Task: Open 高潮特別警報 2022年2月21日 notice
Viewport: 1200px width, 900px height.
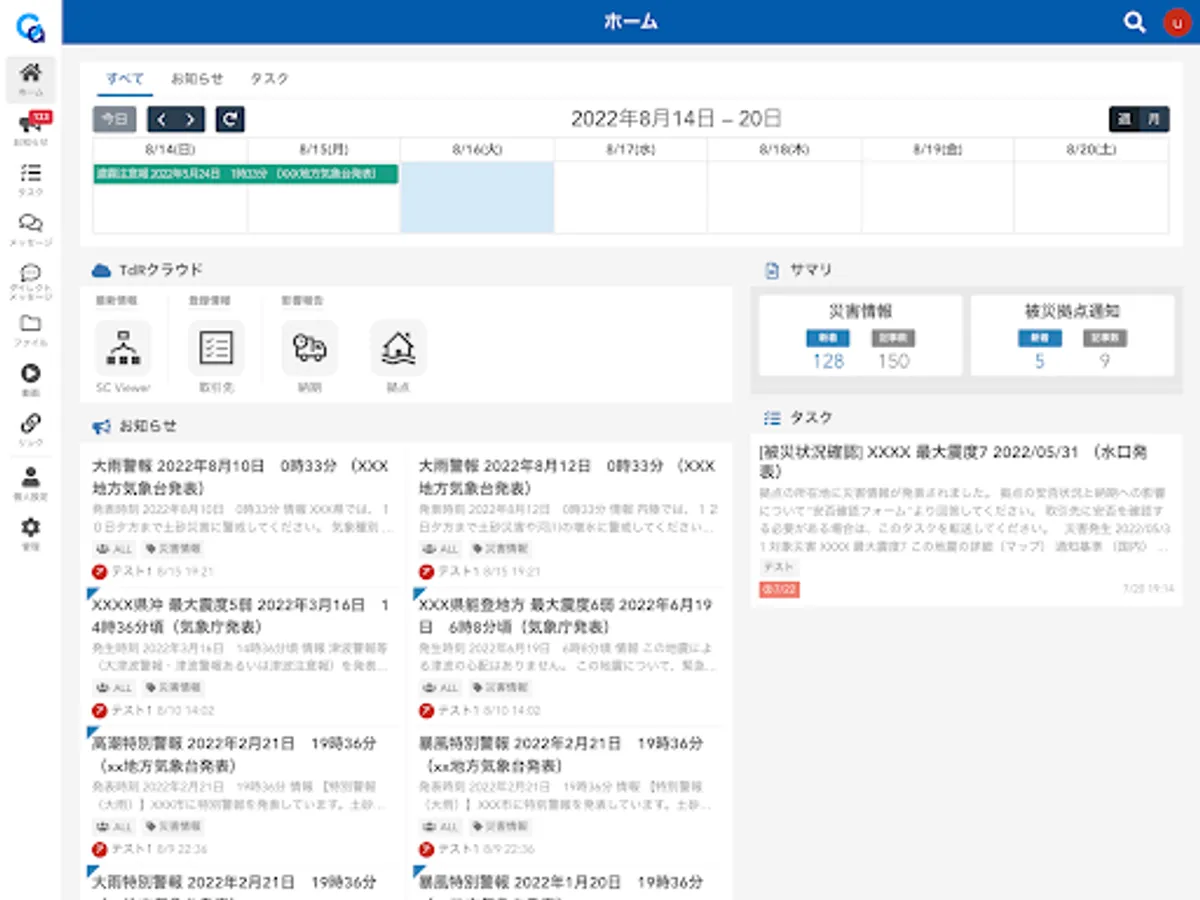Action: [x=235, y=755]
